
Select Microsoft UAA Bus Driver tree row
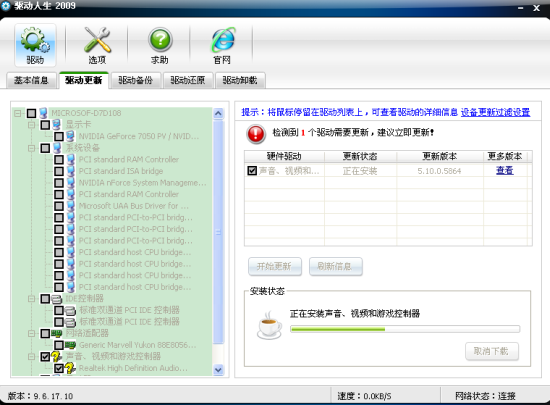click(x=134, y=205)
